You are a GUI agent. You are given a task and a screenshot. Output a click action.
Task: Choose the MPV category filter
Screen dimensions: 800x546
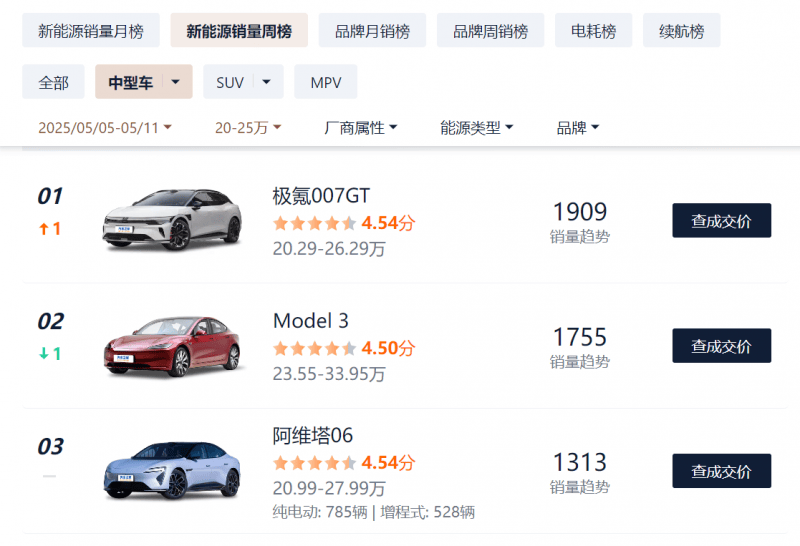(326, 82)
